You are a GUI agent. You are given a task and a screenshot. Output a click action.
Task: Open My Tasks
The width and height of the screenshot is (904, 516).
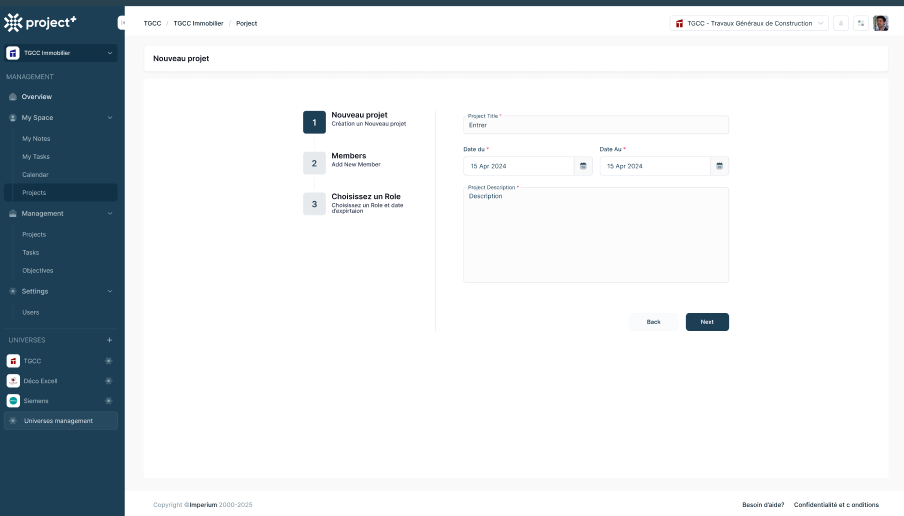36,157
